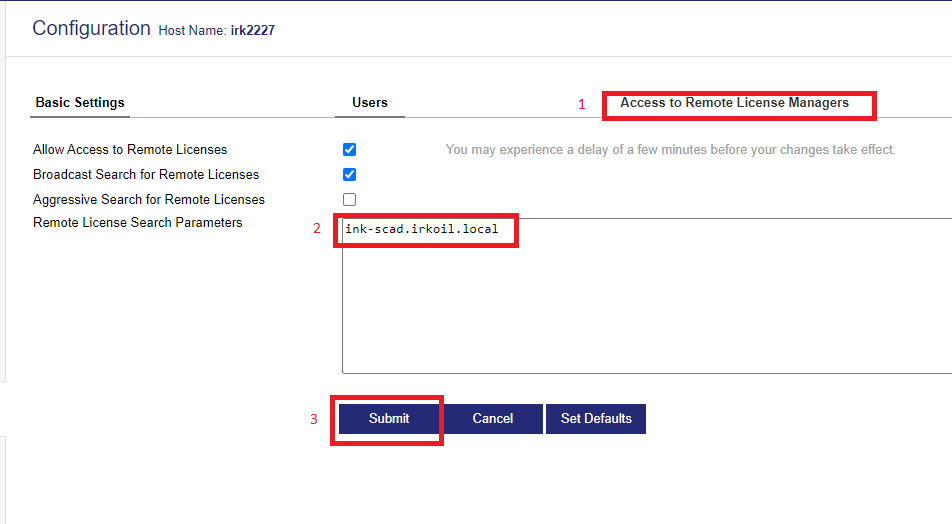Open the Basic Settings tab
The image size is (952, 524).
[80, 103]
